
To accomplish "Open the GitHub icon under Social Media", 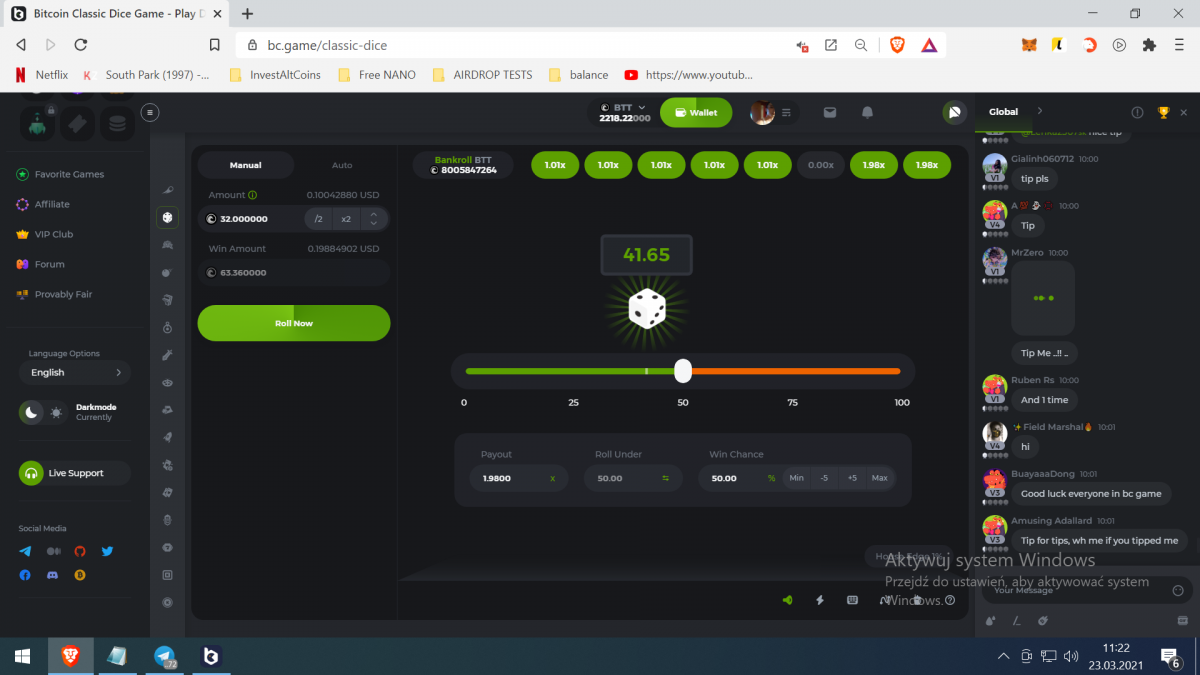I will pyautogui.click(x=80, y=551).
